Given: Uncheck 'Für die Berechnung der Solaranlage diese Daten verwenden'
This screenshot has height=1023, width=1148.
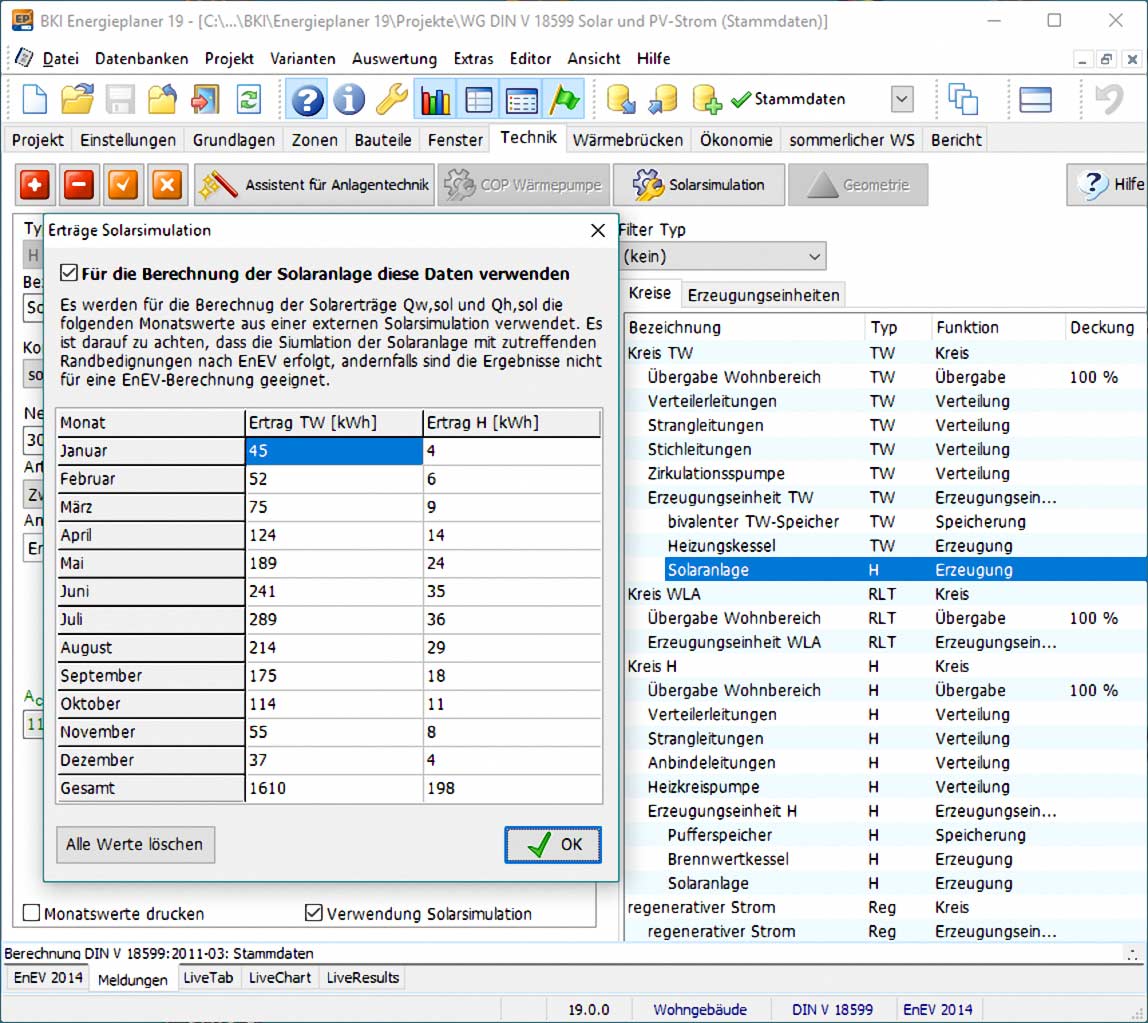Looking at the screenshot, I should (x=69, y=273).
